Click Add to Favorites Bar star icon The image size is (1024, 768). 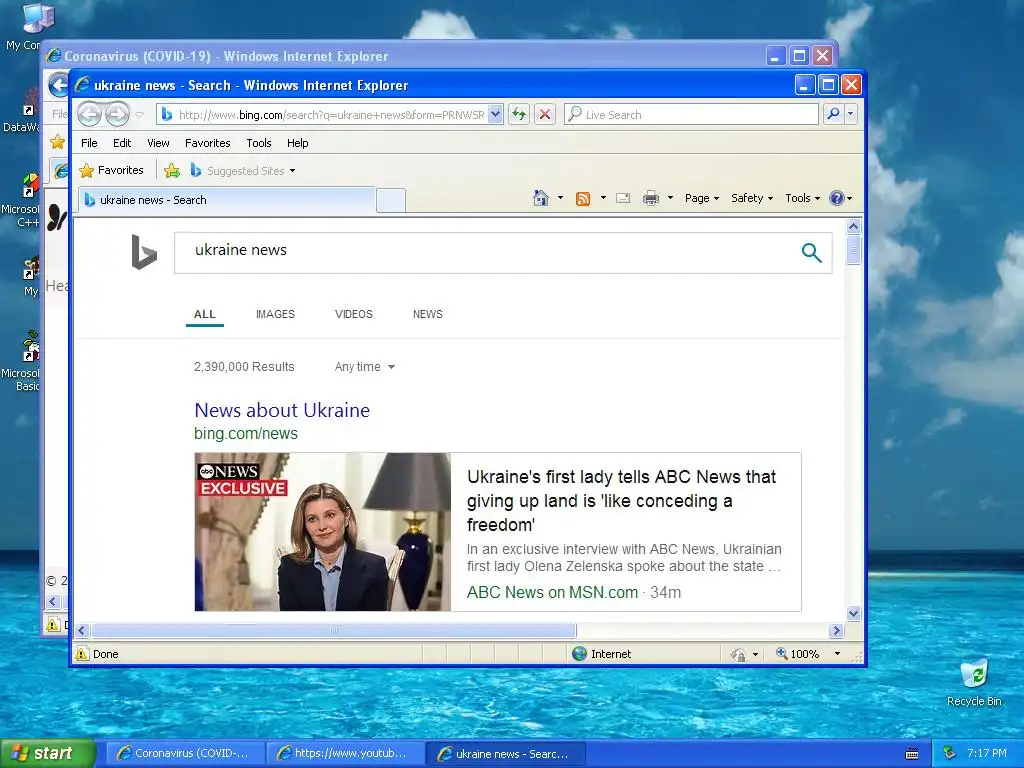pyautogui.click(x=172, y=171)
